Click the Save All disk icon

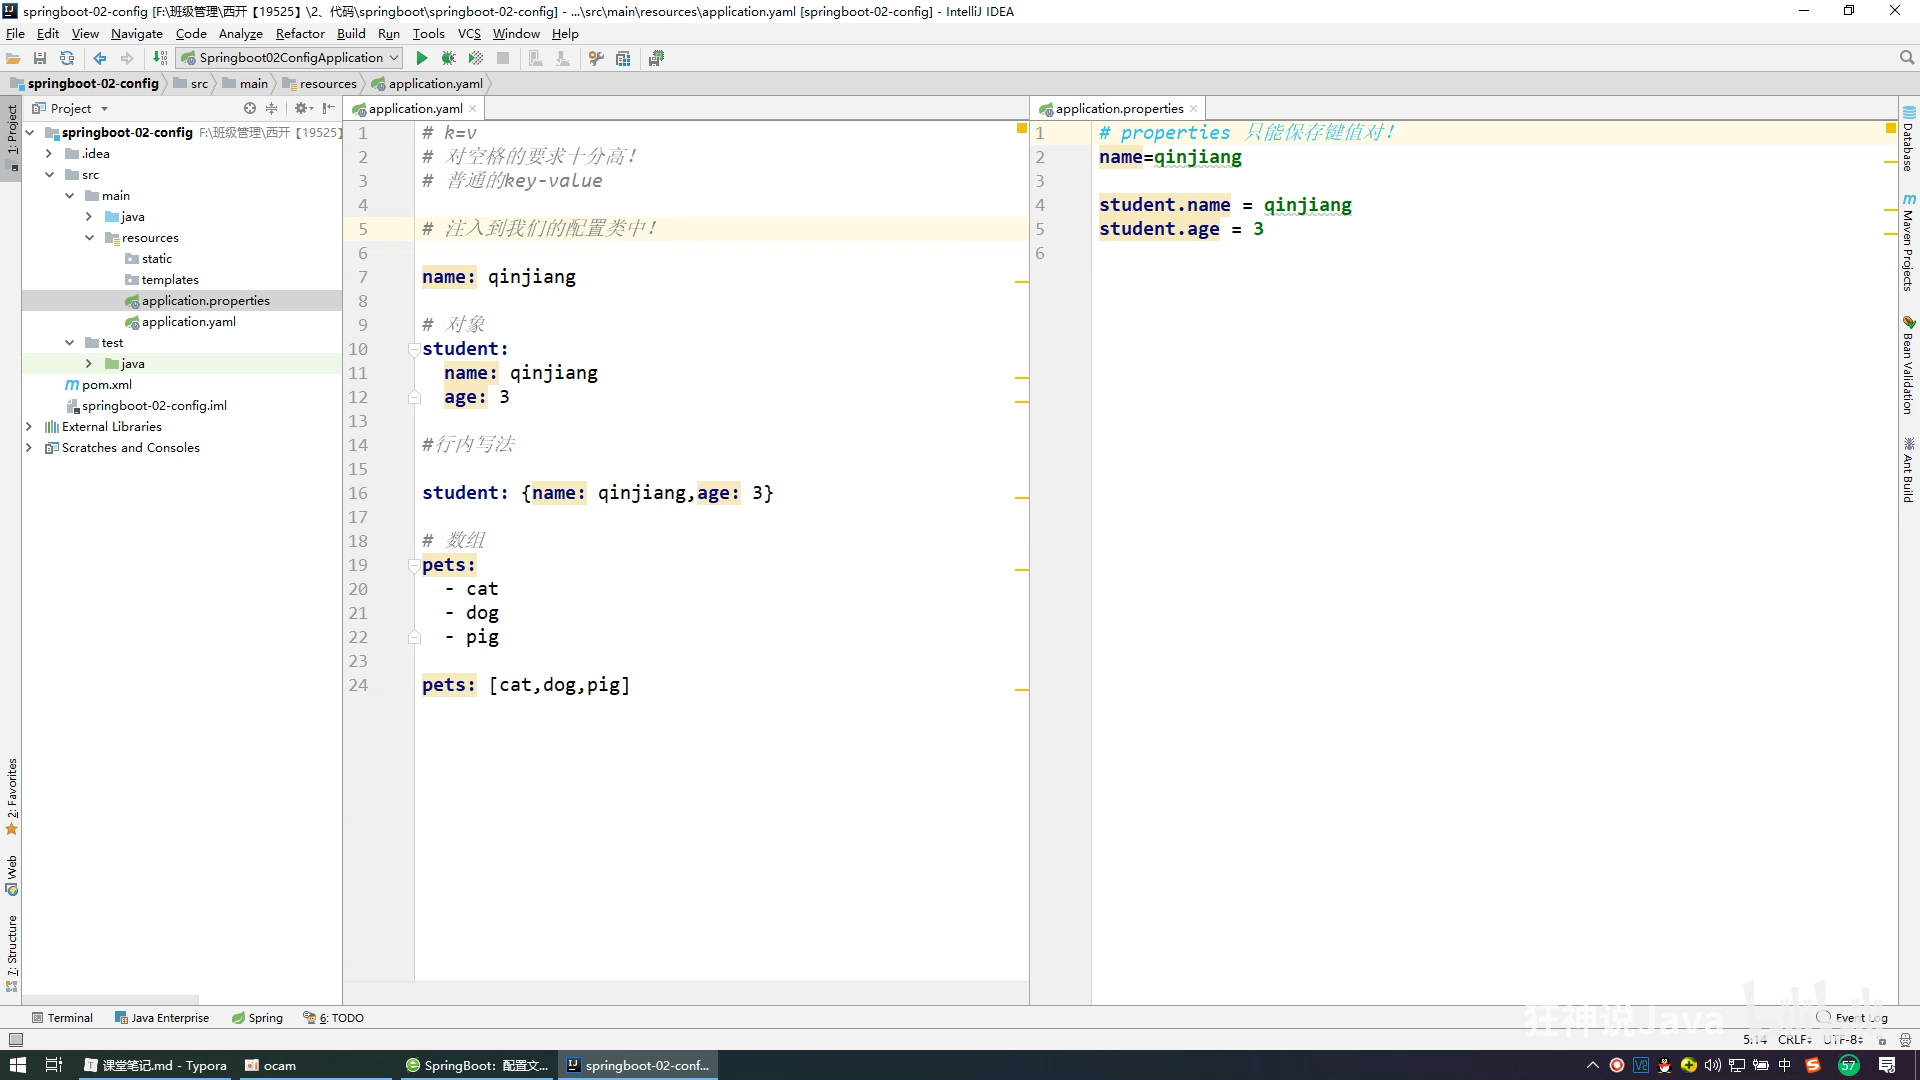(40, 58)
